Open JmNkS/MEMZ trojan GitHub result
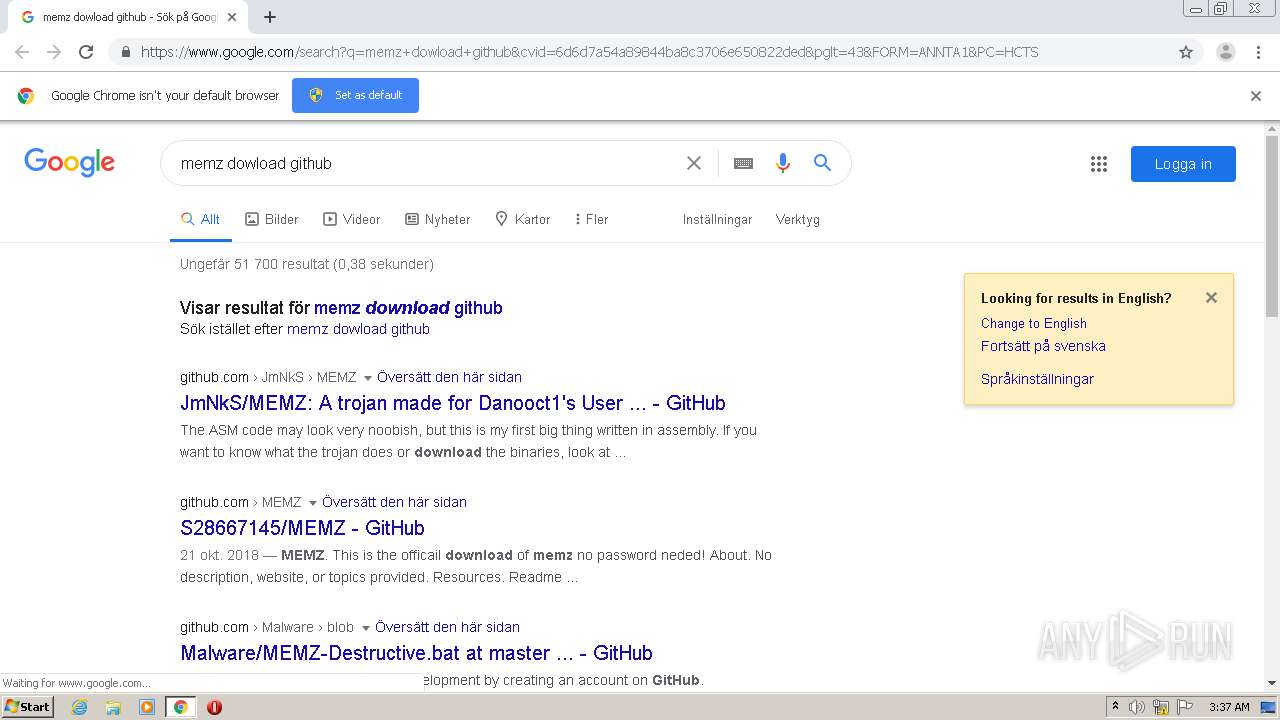 pos(453,403)
